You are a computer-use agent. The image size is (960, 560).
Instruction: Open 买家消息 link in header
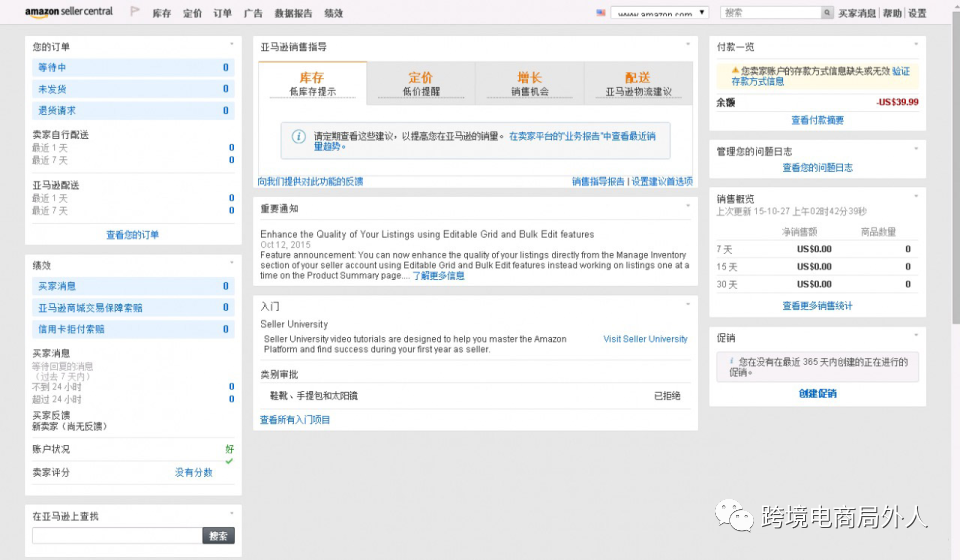[x=857, y=13]
